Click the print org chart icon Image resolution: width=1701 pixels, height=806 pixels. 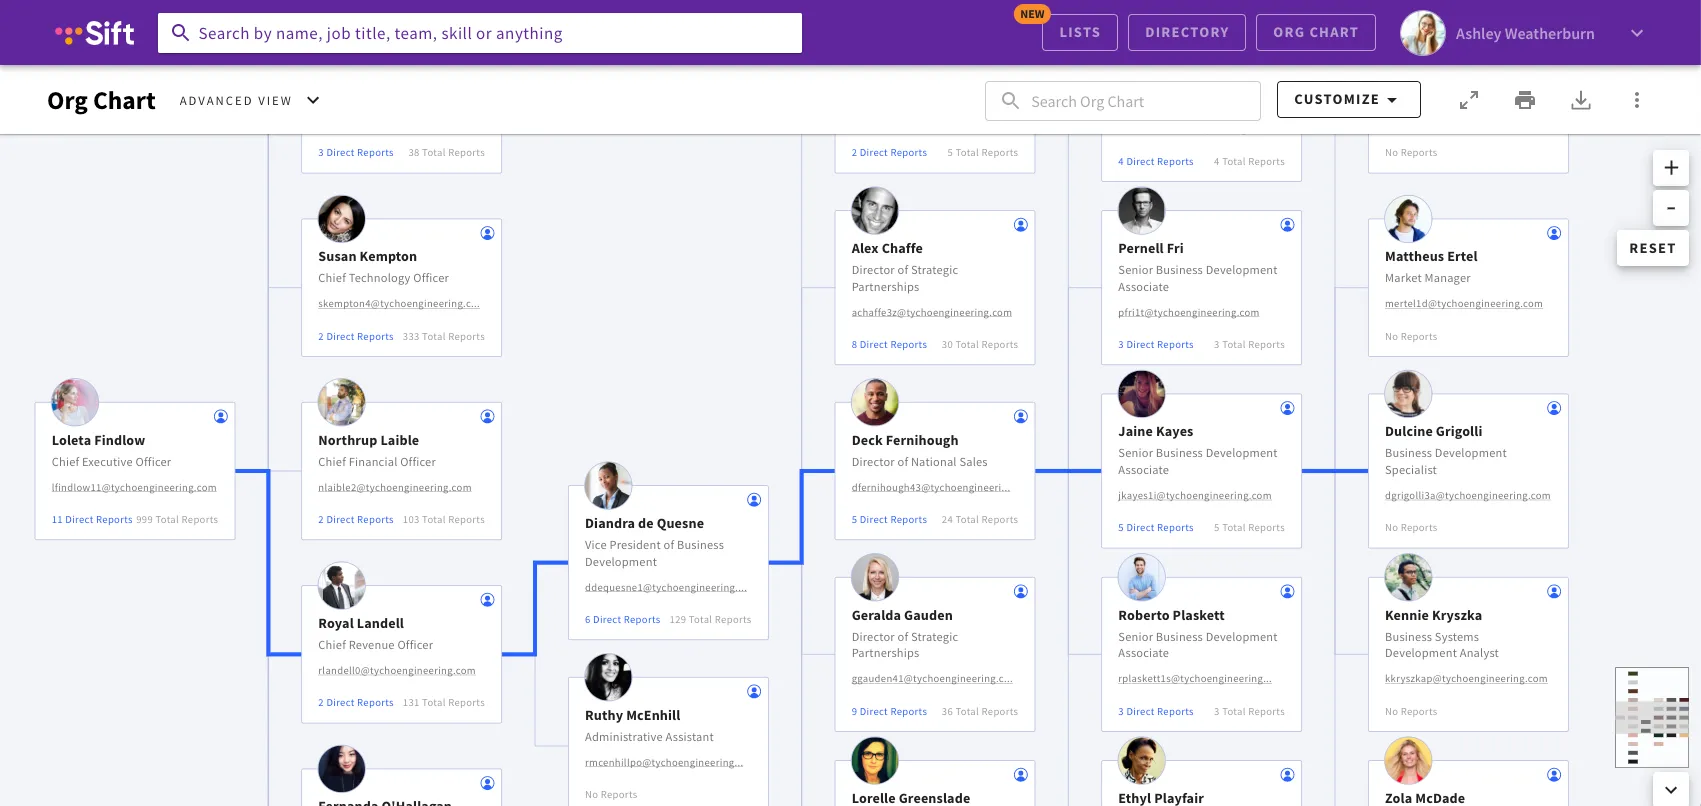[x=1524, y=100]
